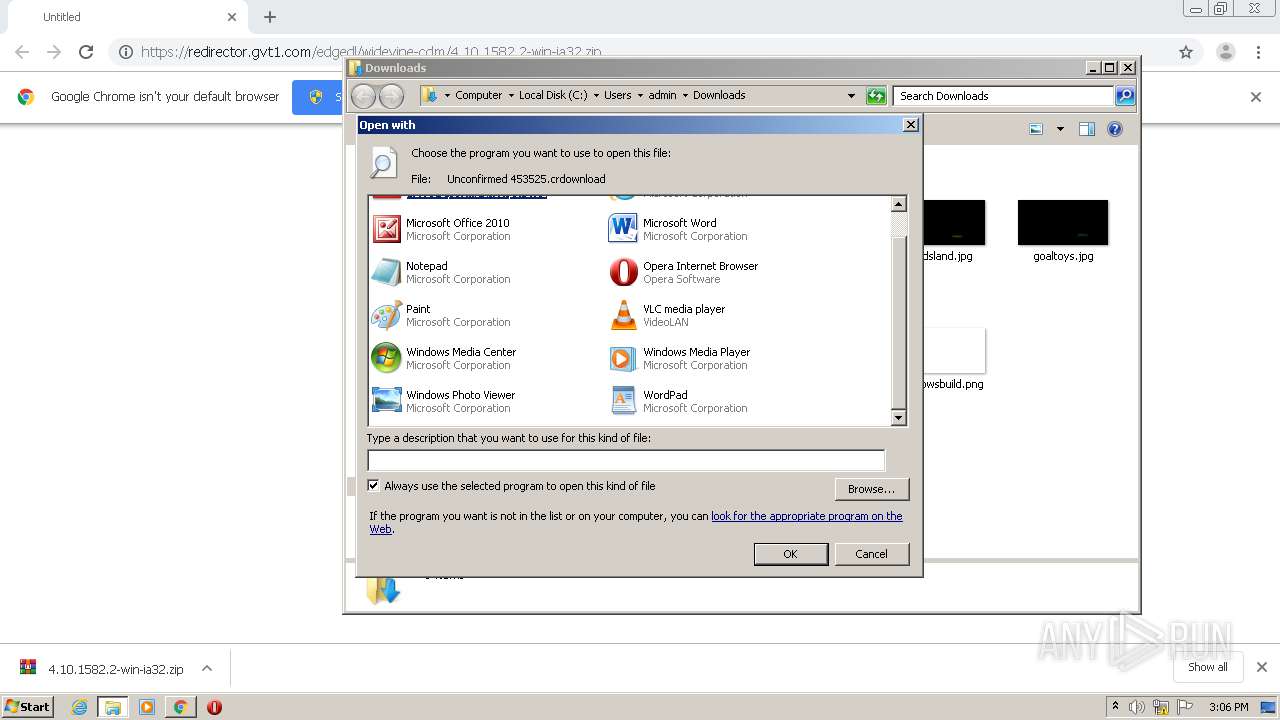The image size is (1280, 720).
Task: Dismiss the default browser notification bar
Action: click(x=1256, y=97)
